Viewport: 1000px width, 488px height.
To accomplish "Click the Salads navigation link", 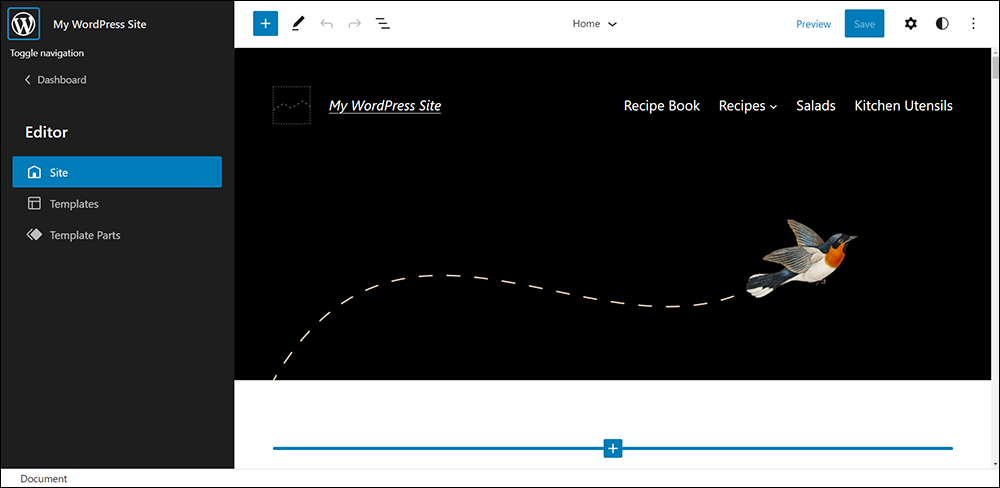I will (x=816, y=106).
